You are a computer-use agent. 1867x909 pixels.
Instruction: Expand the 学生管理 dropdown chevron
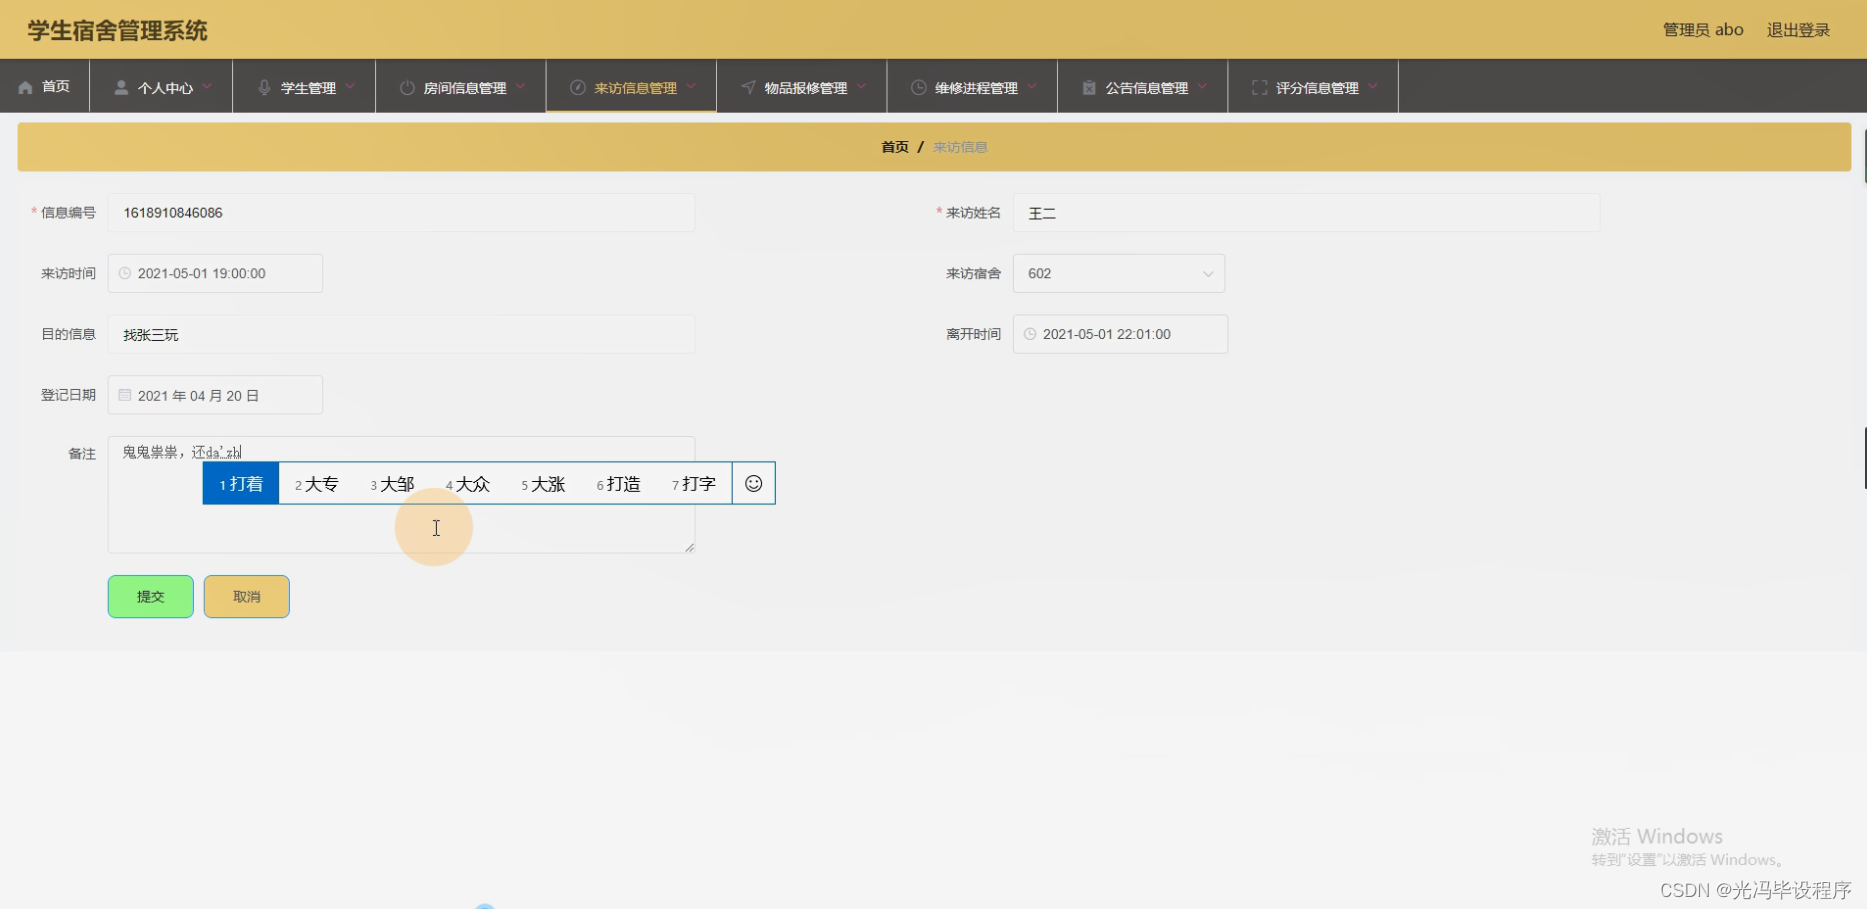(352, 87)
